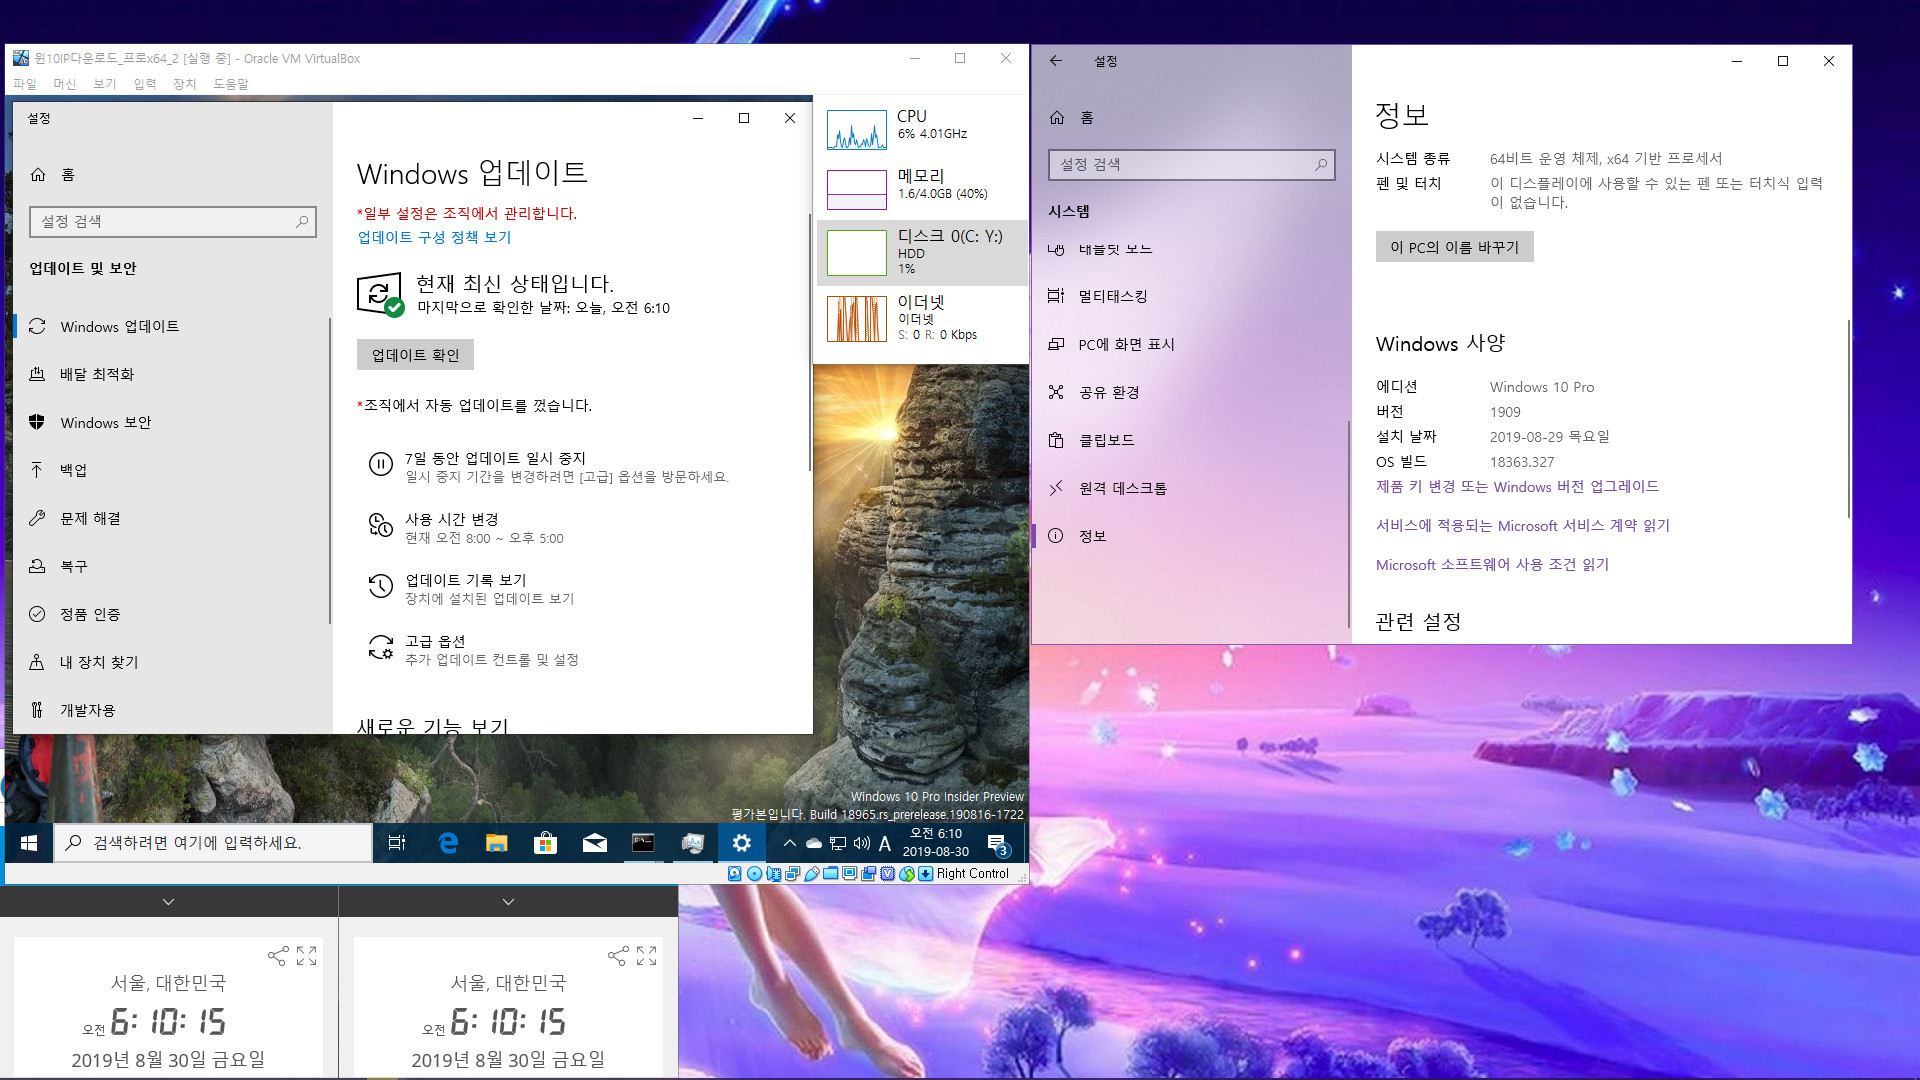The height and width of the screenshot is (1080, 1920).
Task: Open Microsoft 서비스 계약 읽기 link
Action: (x=1523, y=526)
